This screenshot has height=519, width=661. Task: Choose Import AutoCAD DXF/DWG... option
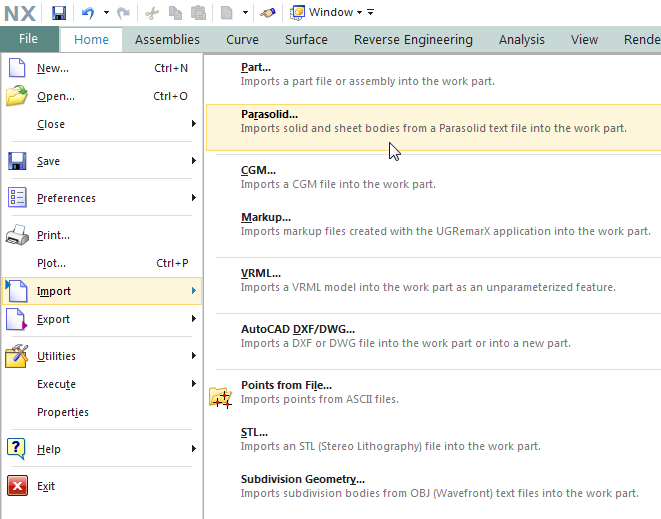(433, 336)
